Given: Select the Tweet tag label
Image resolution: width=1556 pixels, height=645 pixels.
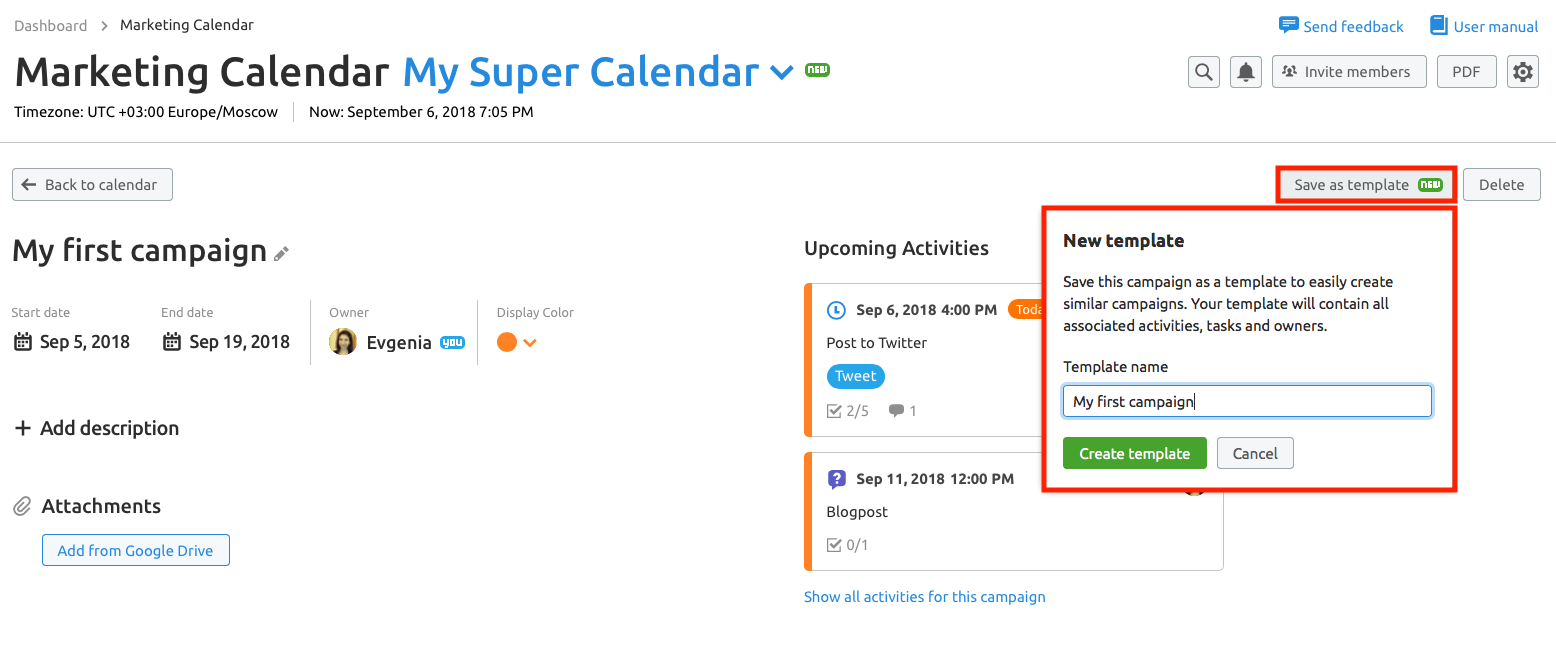Looking at the screenshot, I should point(856,376).
